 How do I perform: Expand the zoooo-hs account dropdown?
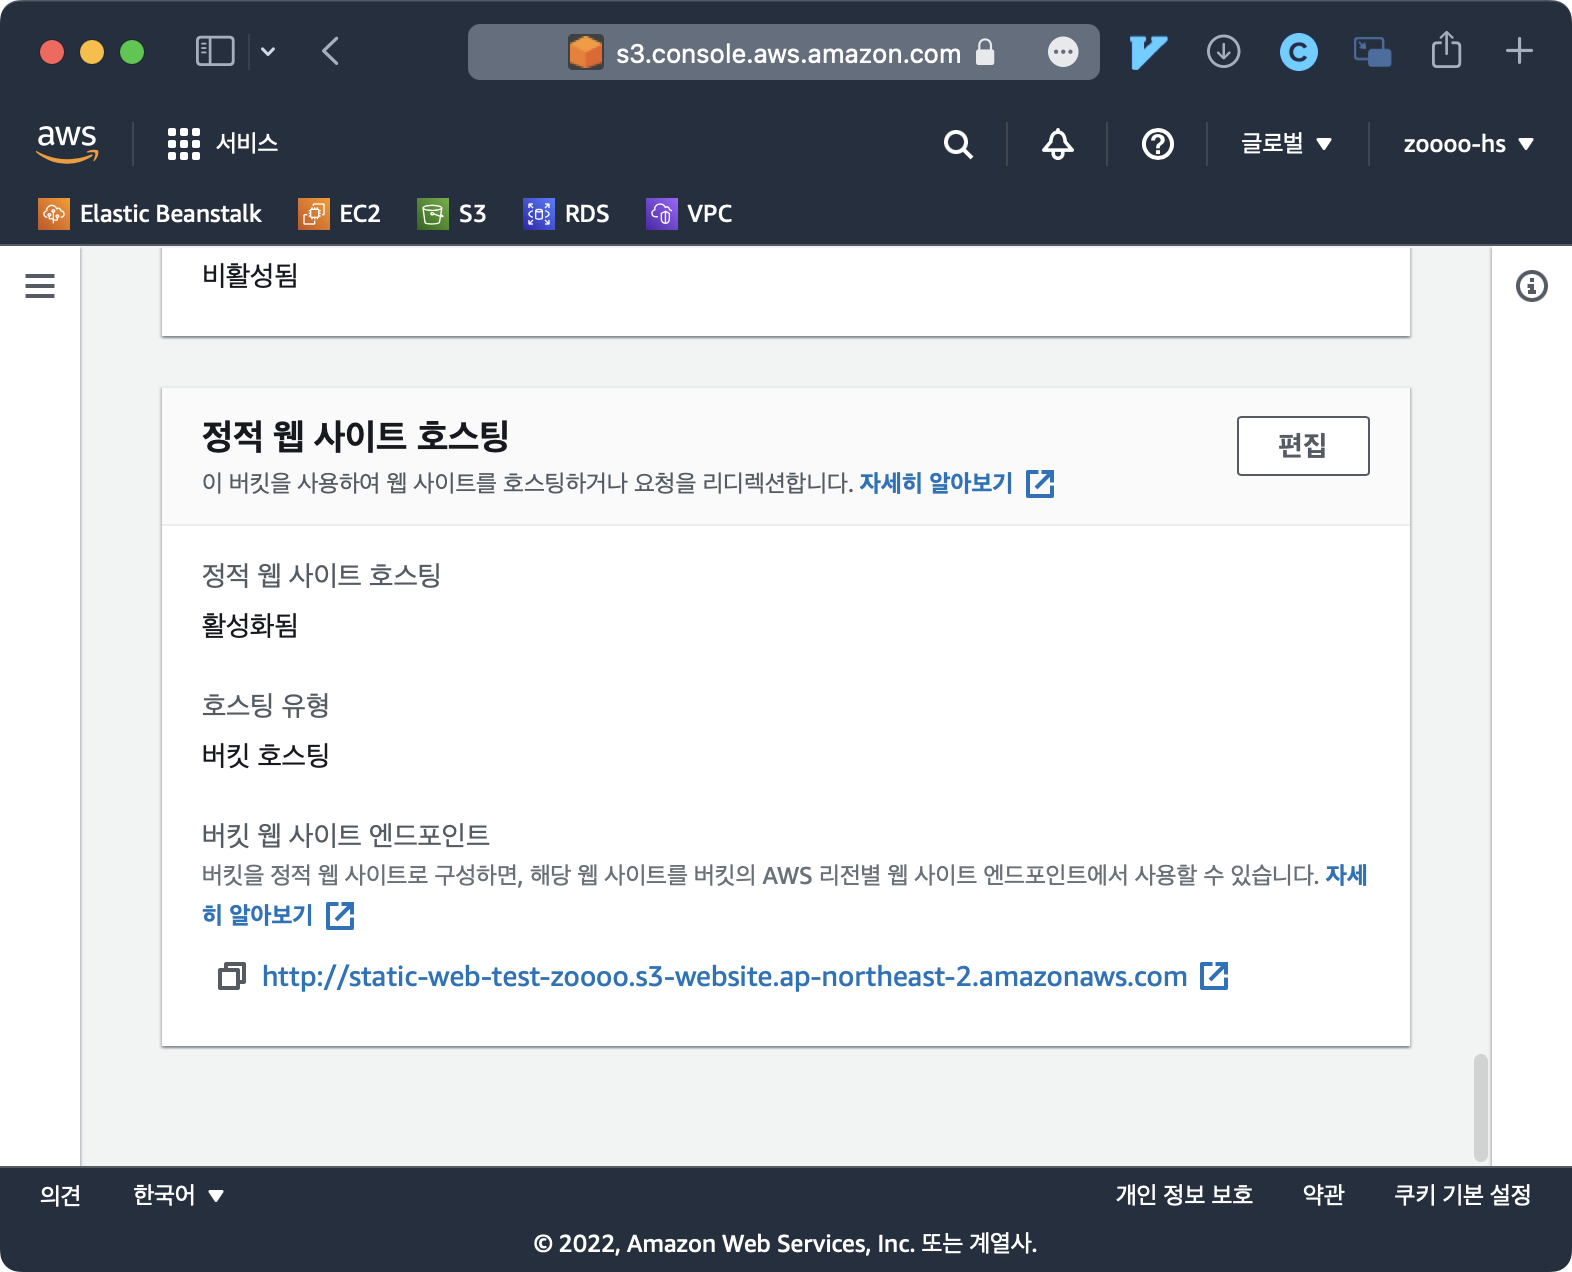[1468, 144]
